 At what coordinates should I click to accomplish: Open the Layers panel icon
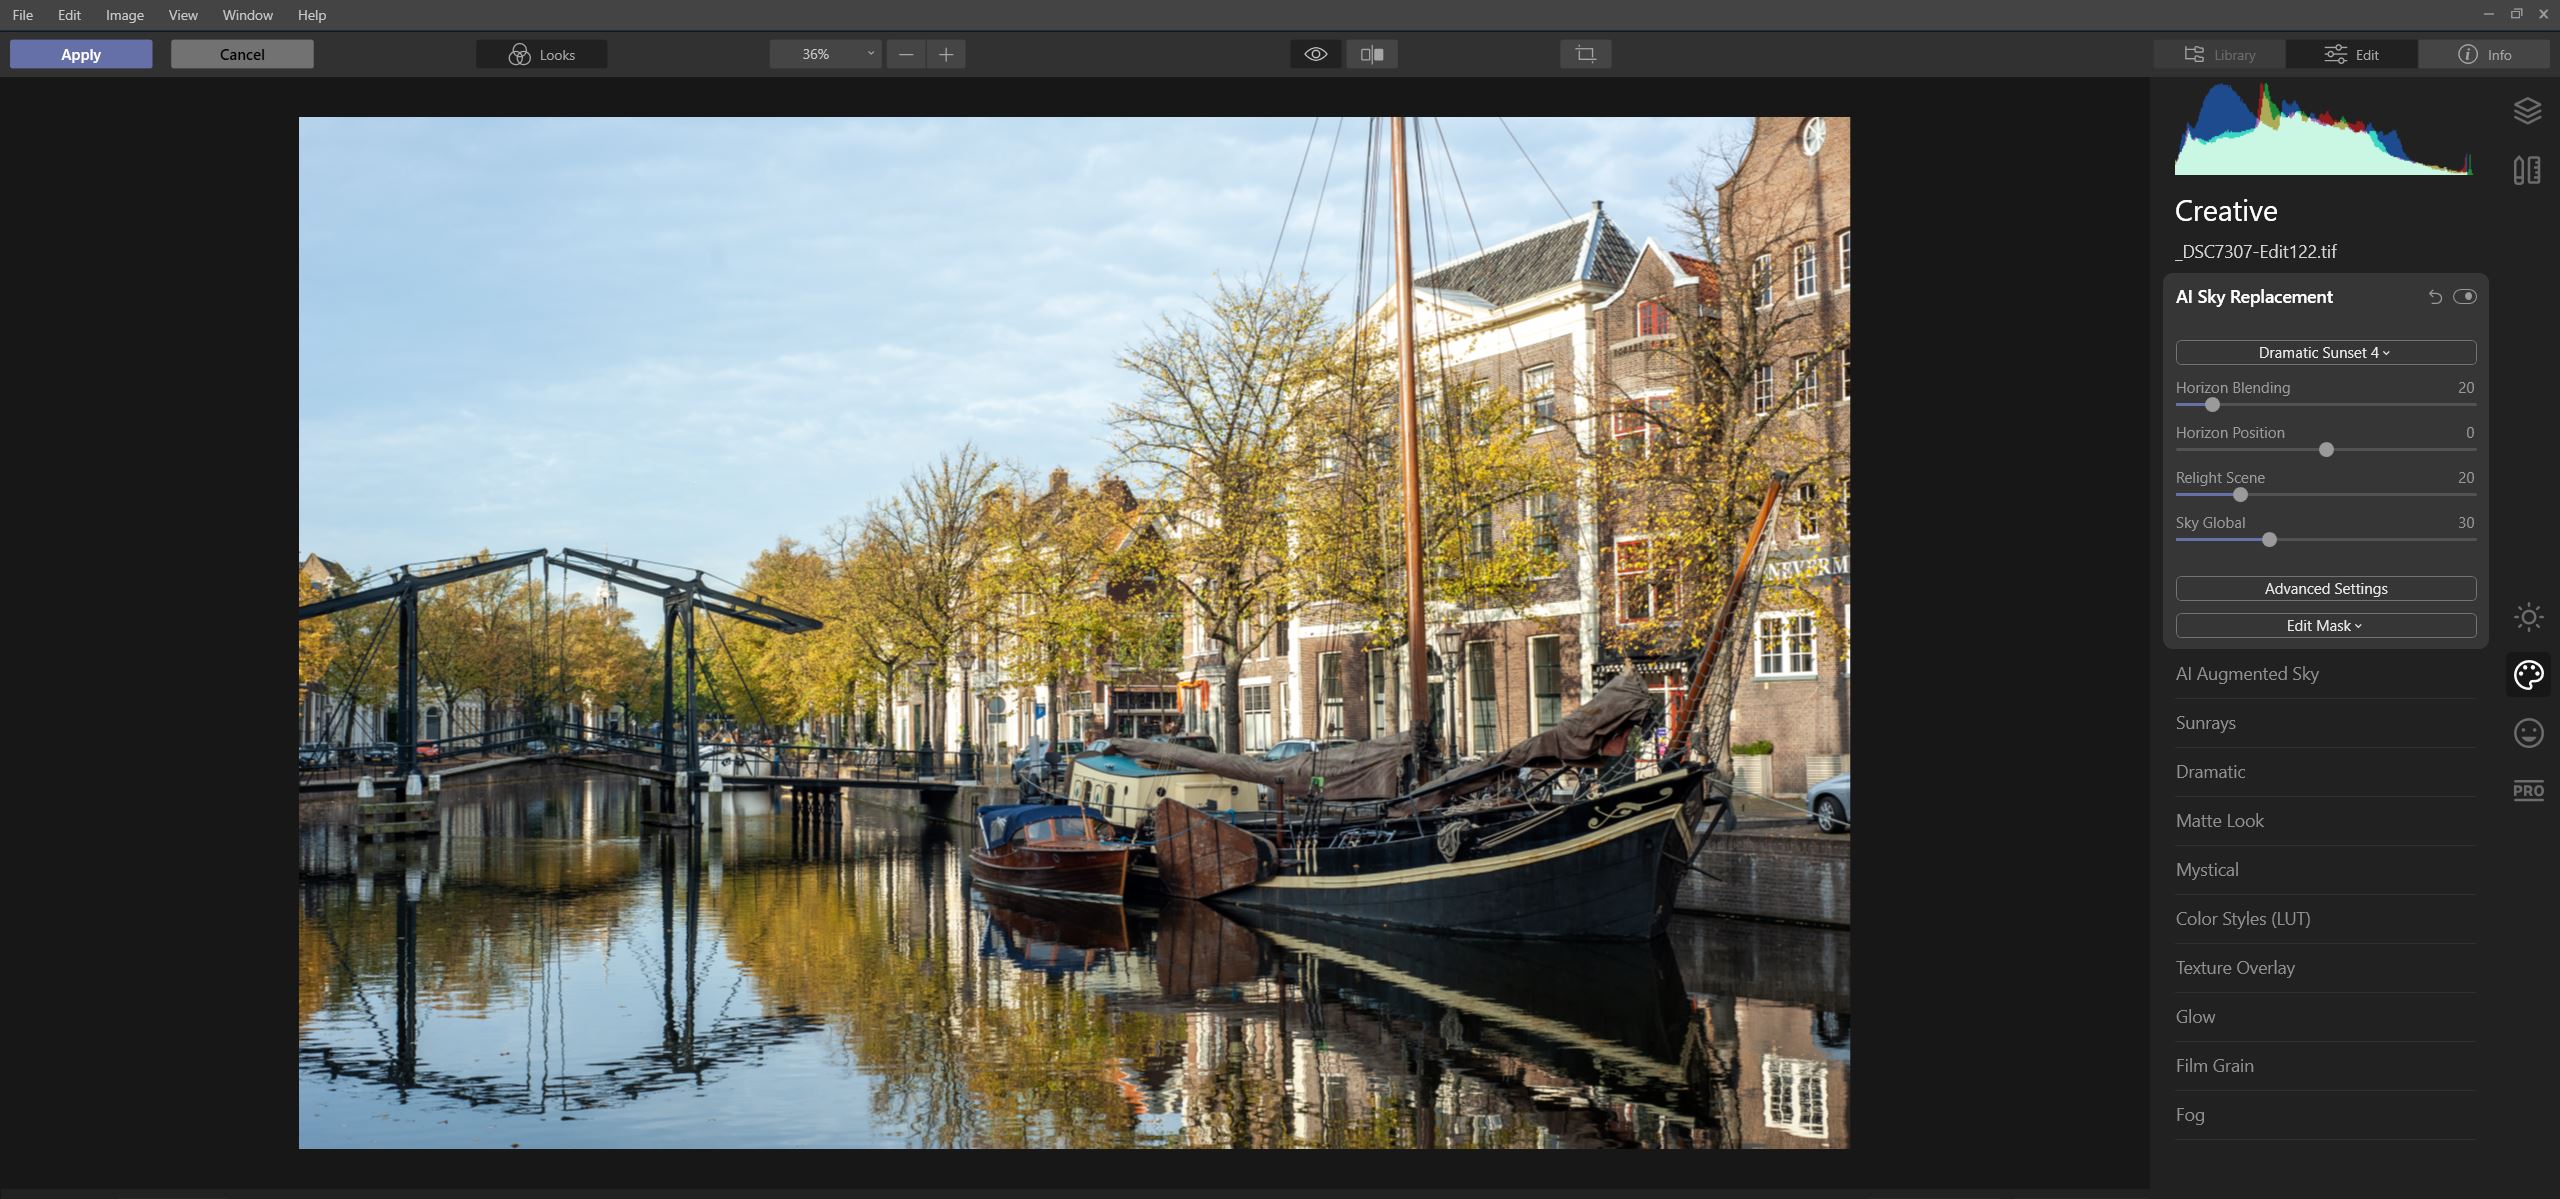[2529, 110]
